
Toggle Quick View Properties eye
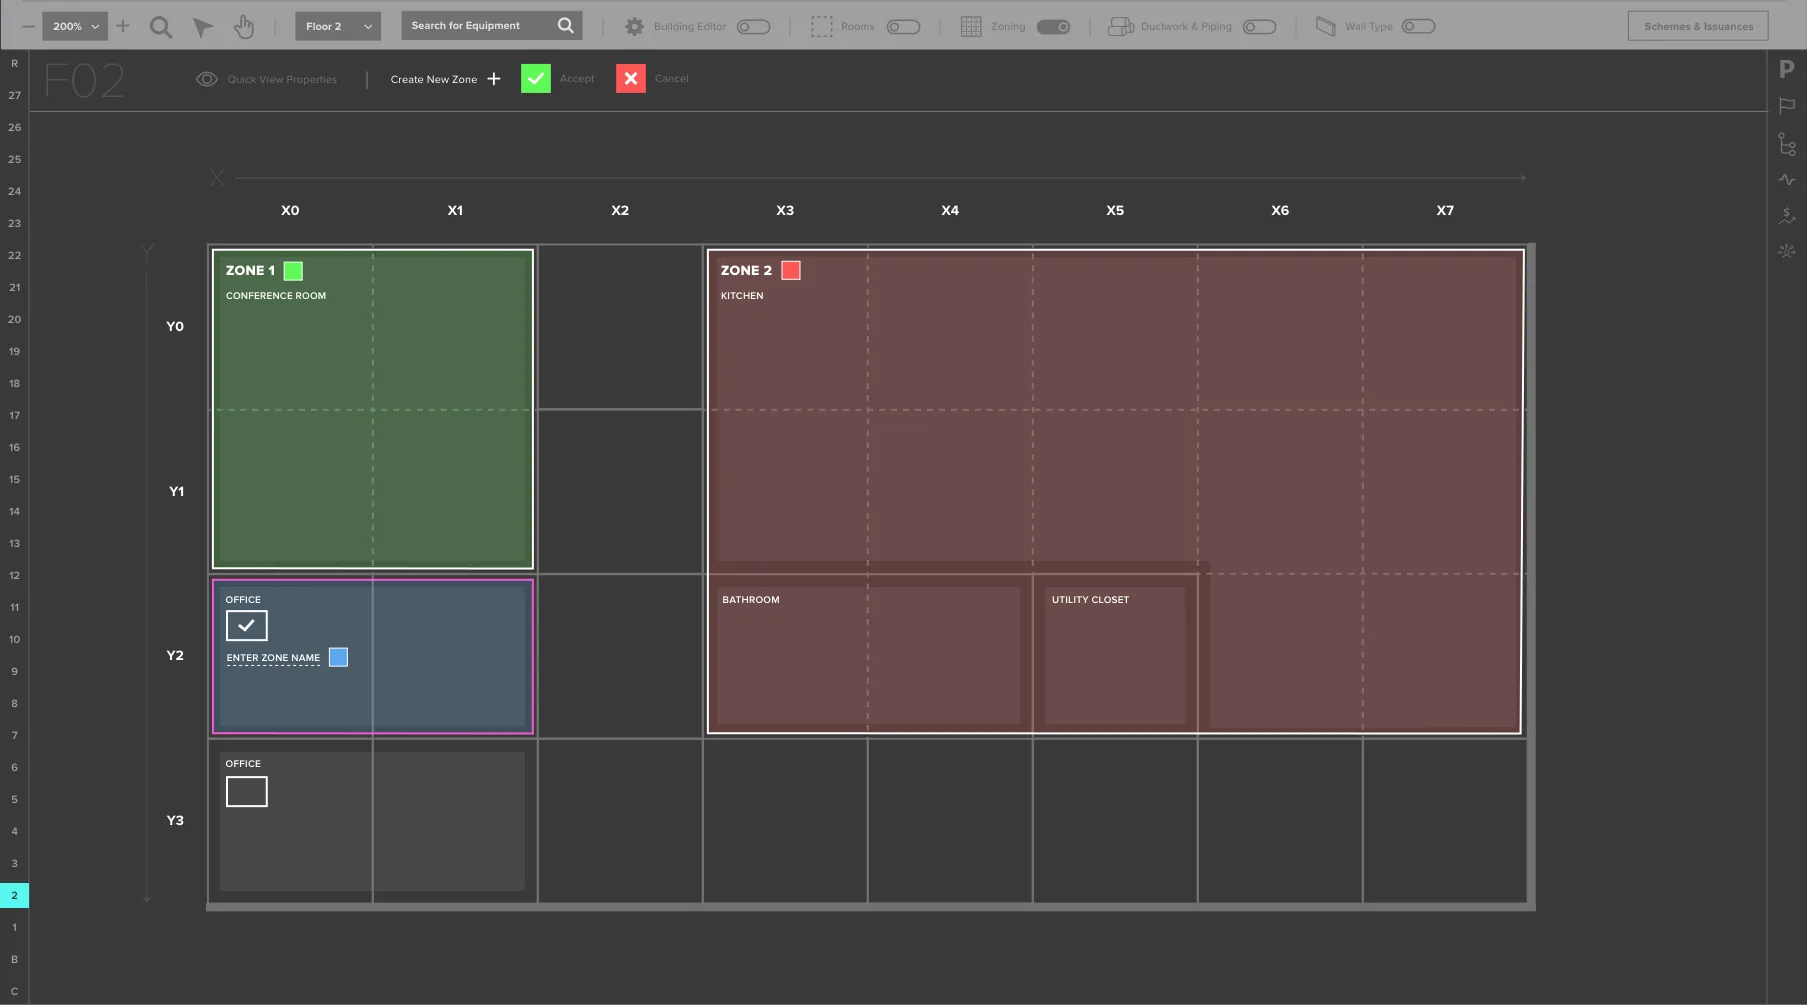click(x=207, y=79)
